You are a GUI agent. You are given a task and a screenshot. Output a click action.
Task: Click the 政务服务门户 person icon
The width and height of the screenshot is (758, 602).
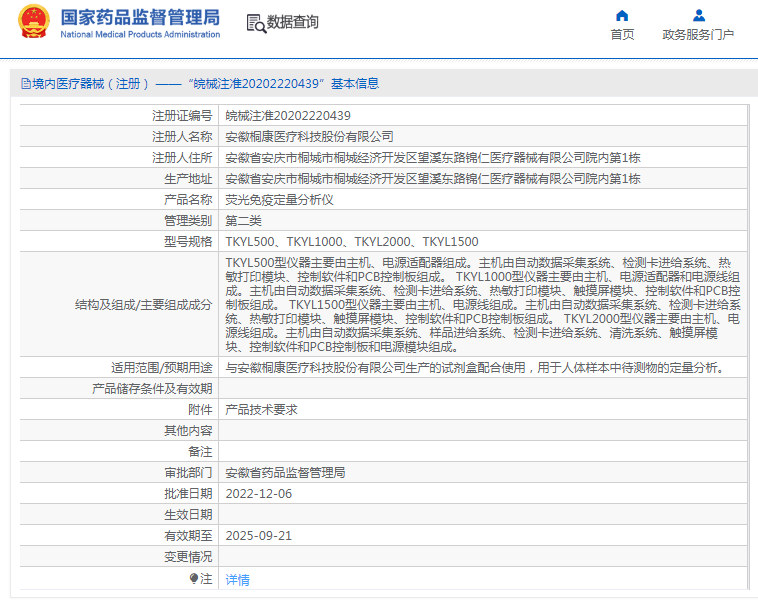(698, 15)
